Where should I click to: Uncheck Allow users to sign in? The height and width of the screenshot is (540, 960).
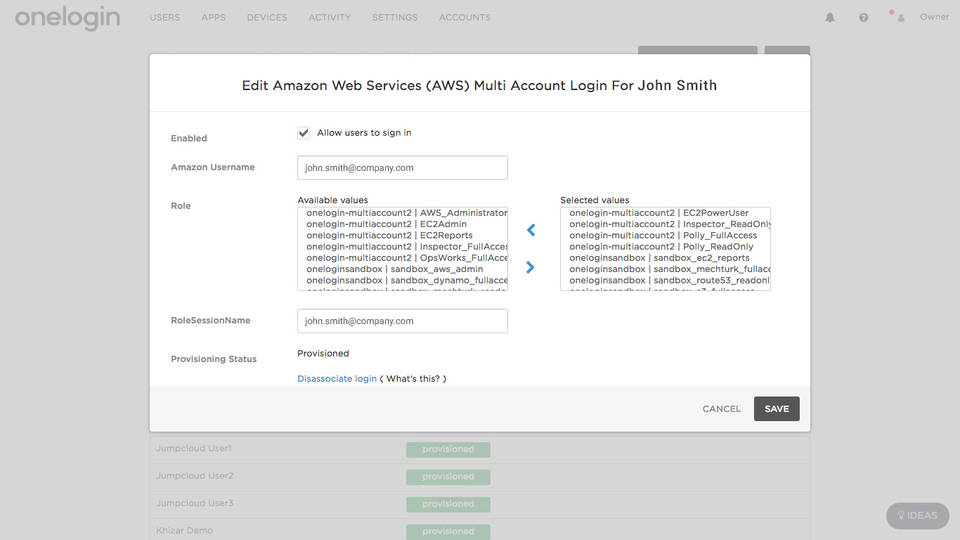(304, 133)
